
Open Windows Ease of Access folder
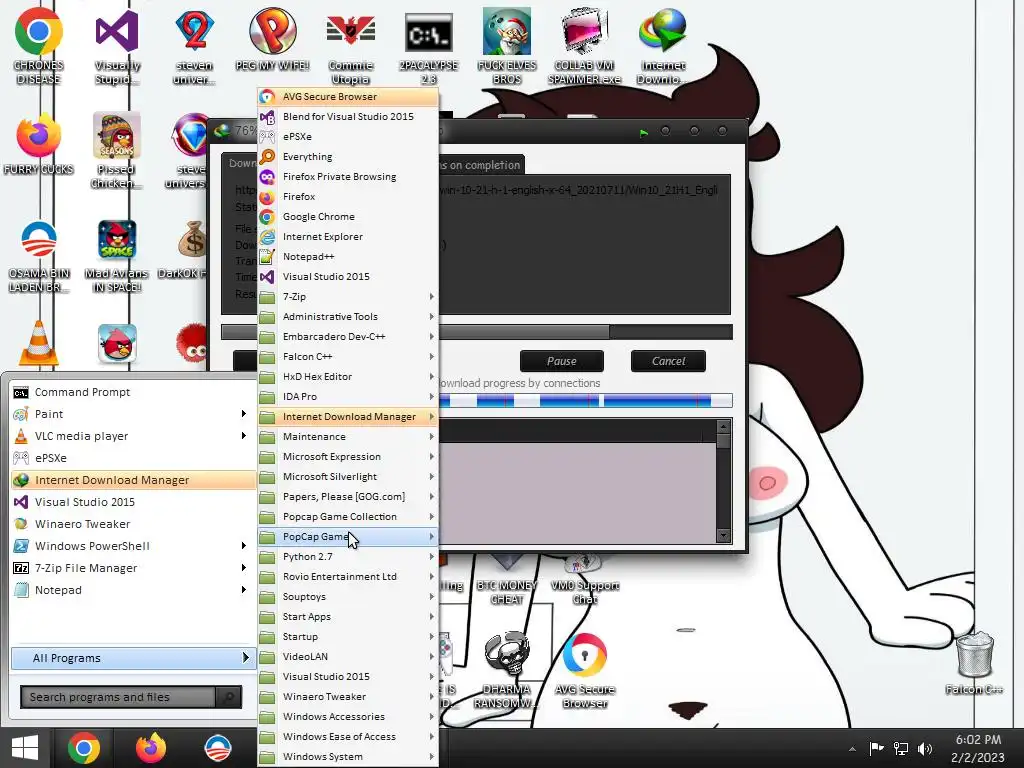coord(348,737)
